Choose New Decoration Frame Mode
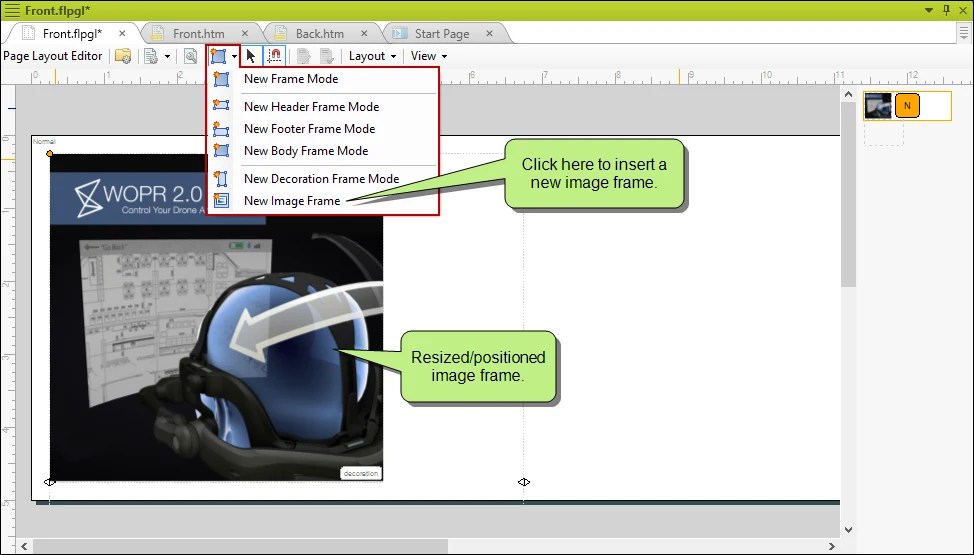974x555 pixels. 323,179
